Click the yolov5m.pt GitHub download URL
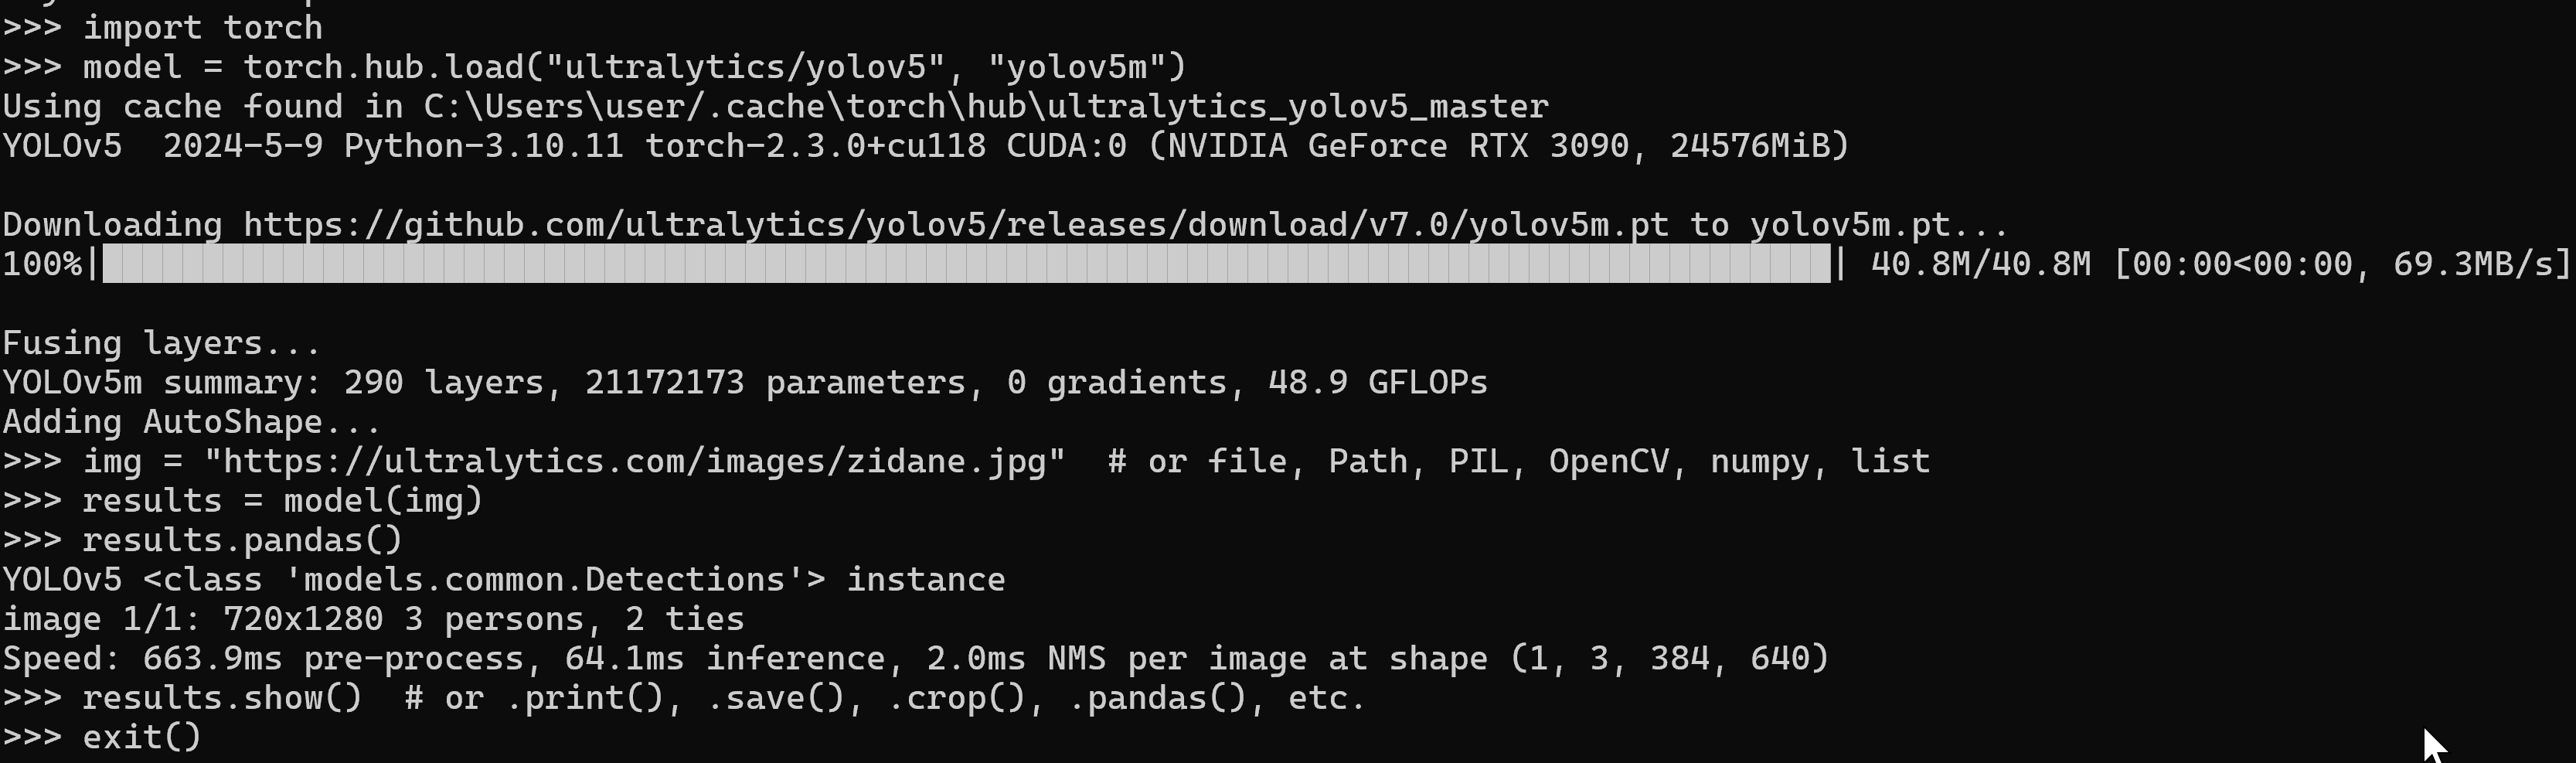This screenshot has width=2576, height=763. coord(956,225)
